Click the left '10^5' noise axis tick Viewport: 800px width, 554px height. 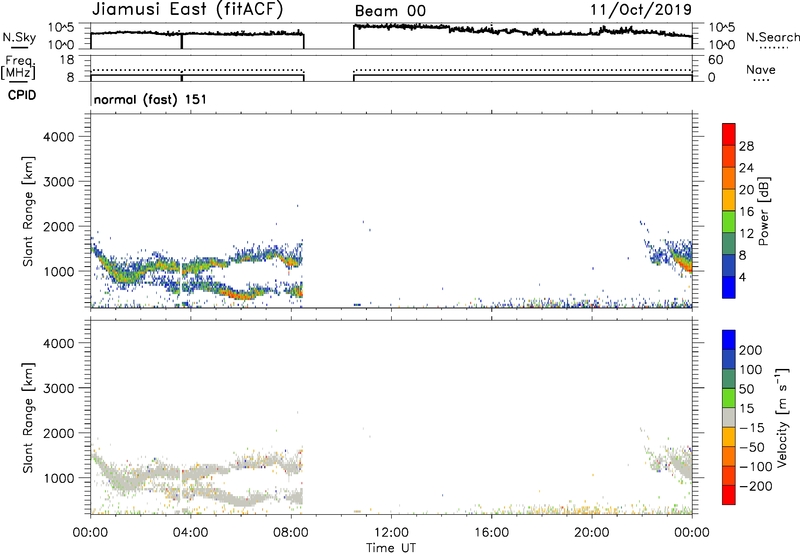click(x=61, y=28)
